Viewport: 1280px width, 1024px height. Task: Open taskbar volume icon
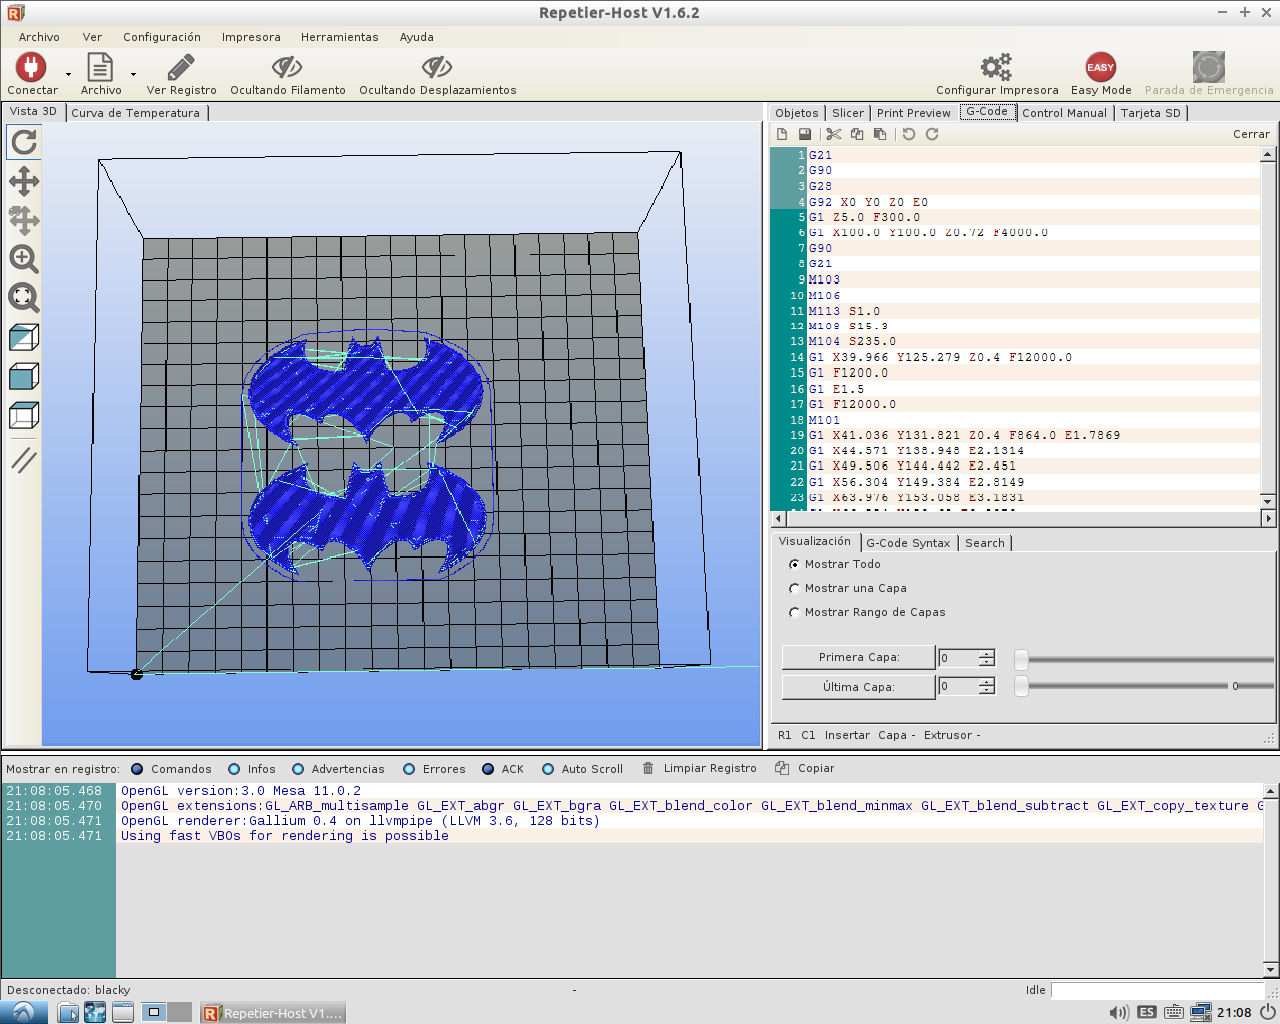[x=1119, y=1012]
